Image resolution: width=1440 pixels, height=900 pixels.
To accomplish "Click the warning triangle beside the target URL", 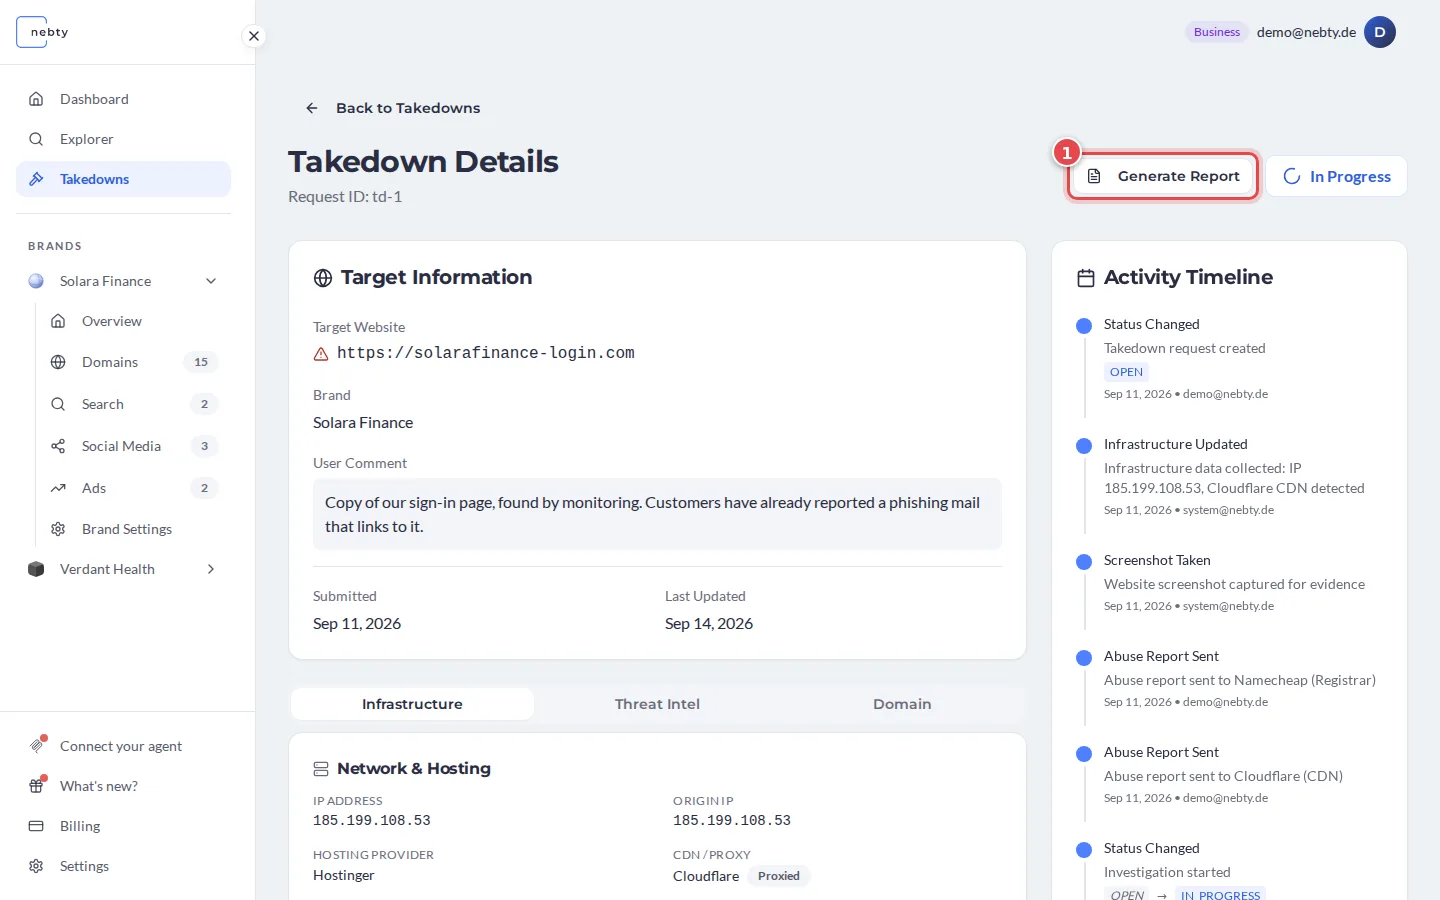I will tap(321, 354).
